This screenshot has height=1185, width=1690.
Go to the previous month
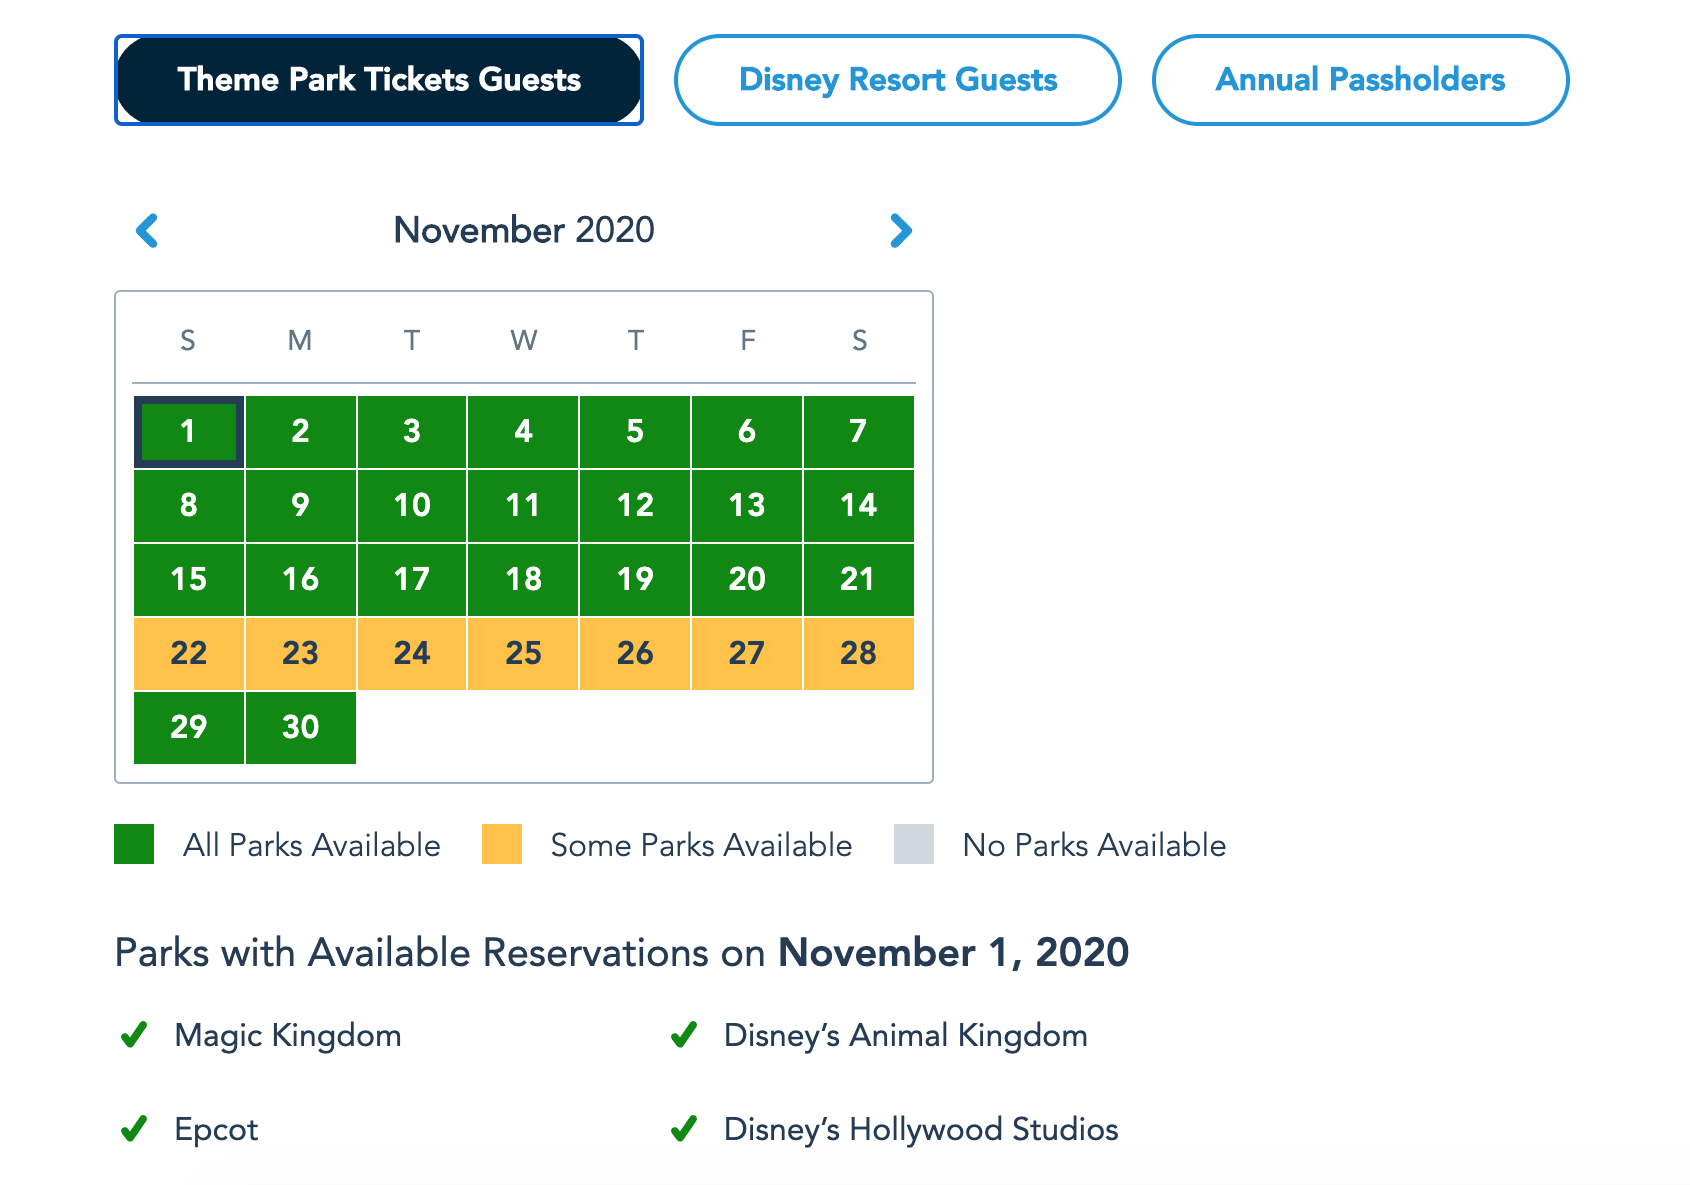(x=147, y=231)
